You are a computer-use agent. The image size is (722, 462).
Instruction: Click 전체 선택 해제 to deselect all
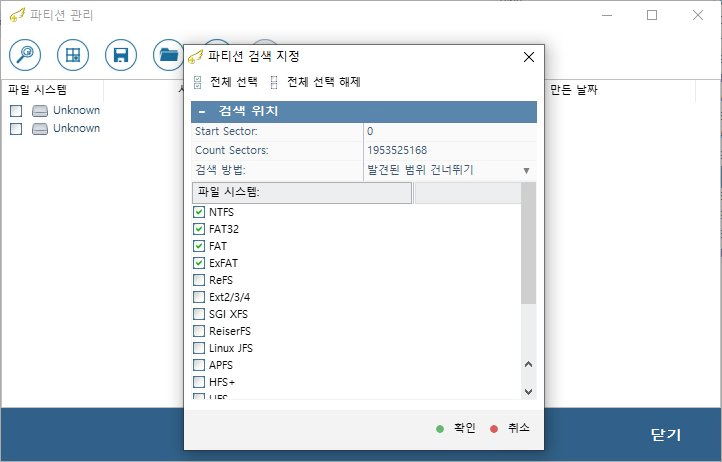(324, 82)
